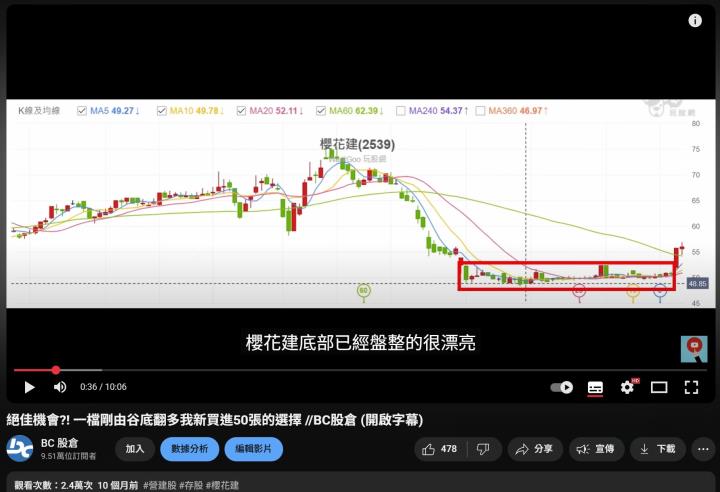Play the video

pyautogui.click(x=29, y=387)
